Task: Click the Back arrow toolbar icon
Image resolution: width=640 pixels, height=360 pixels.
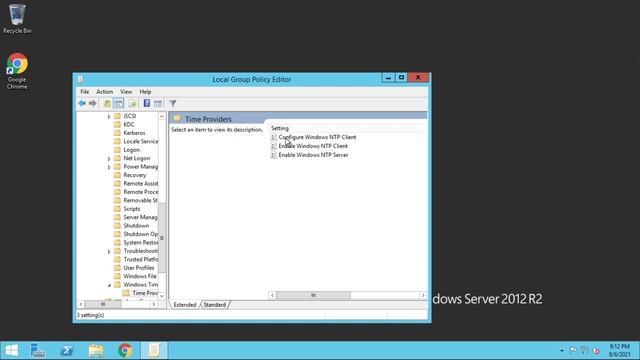Action: [x=82, y=104]
